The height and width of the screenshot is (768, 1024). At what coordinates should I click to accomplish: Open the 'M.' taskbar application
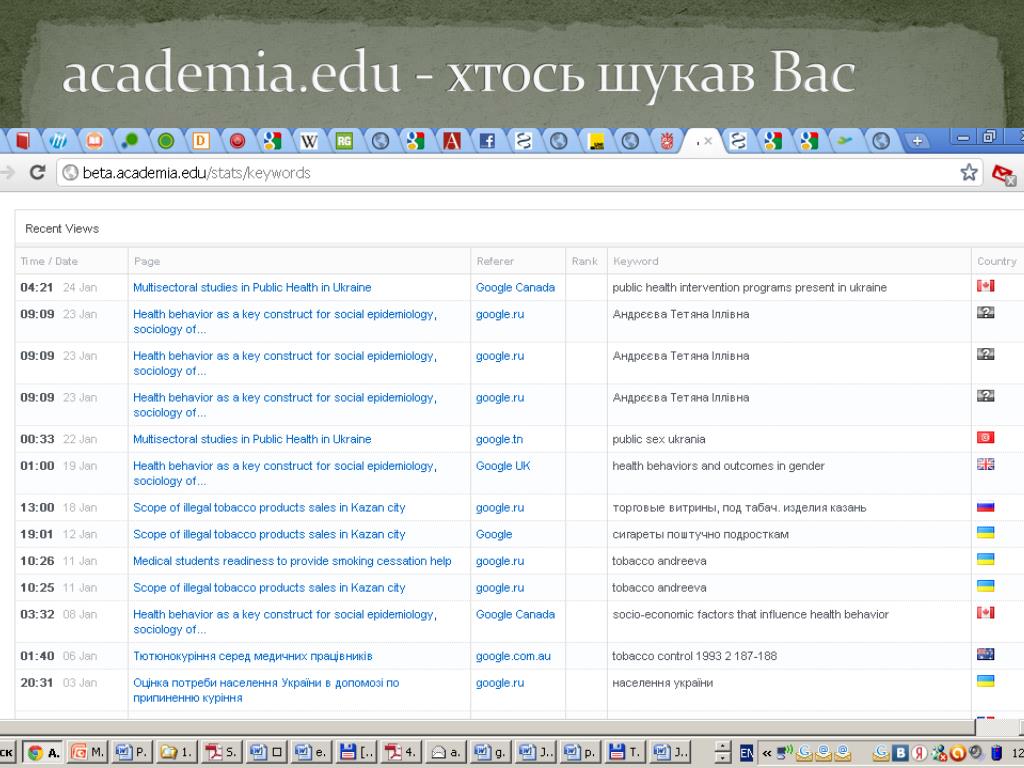click(x=88, y=752)
